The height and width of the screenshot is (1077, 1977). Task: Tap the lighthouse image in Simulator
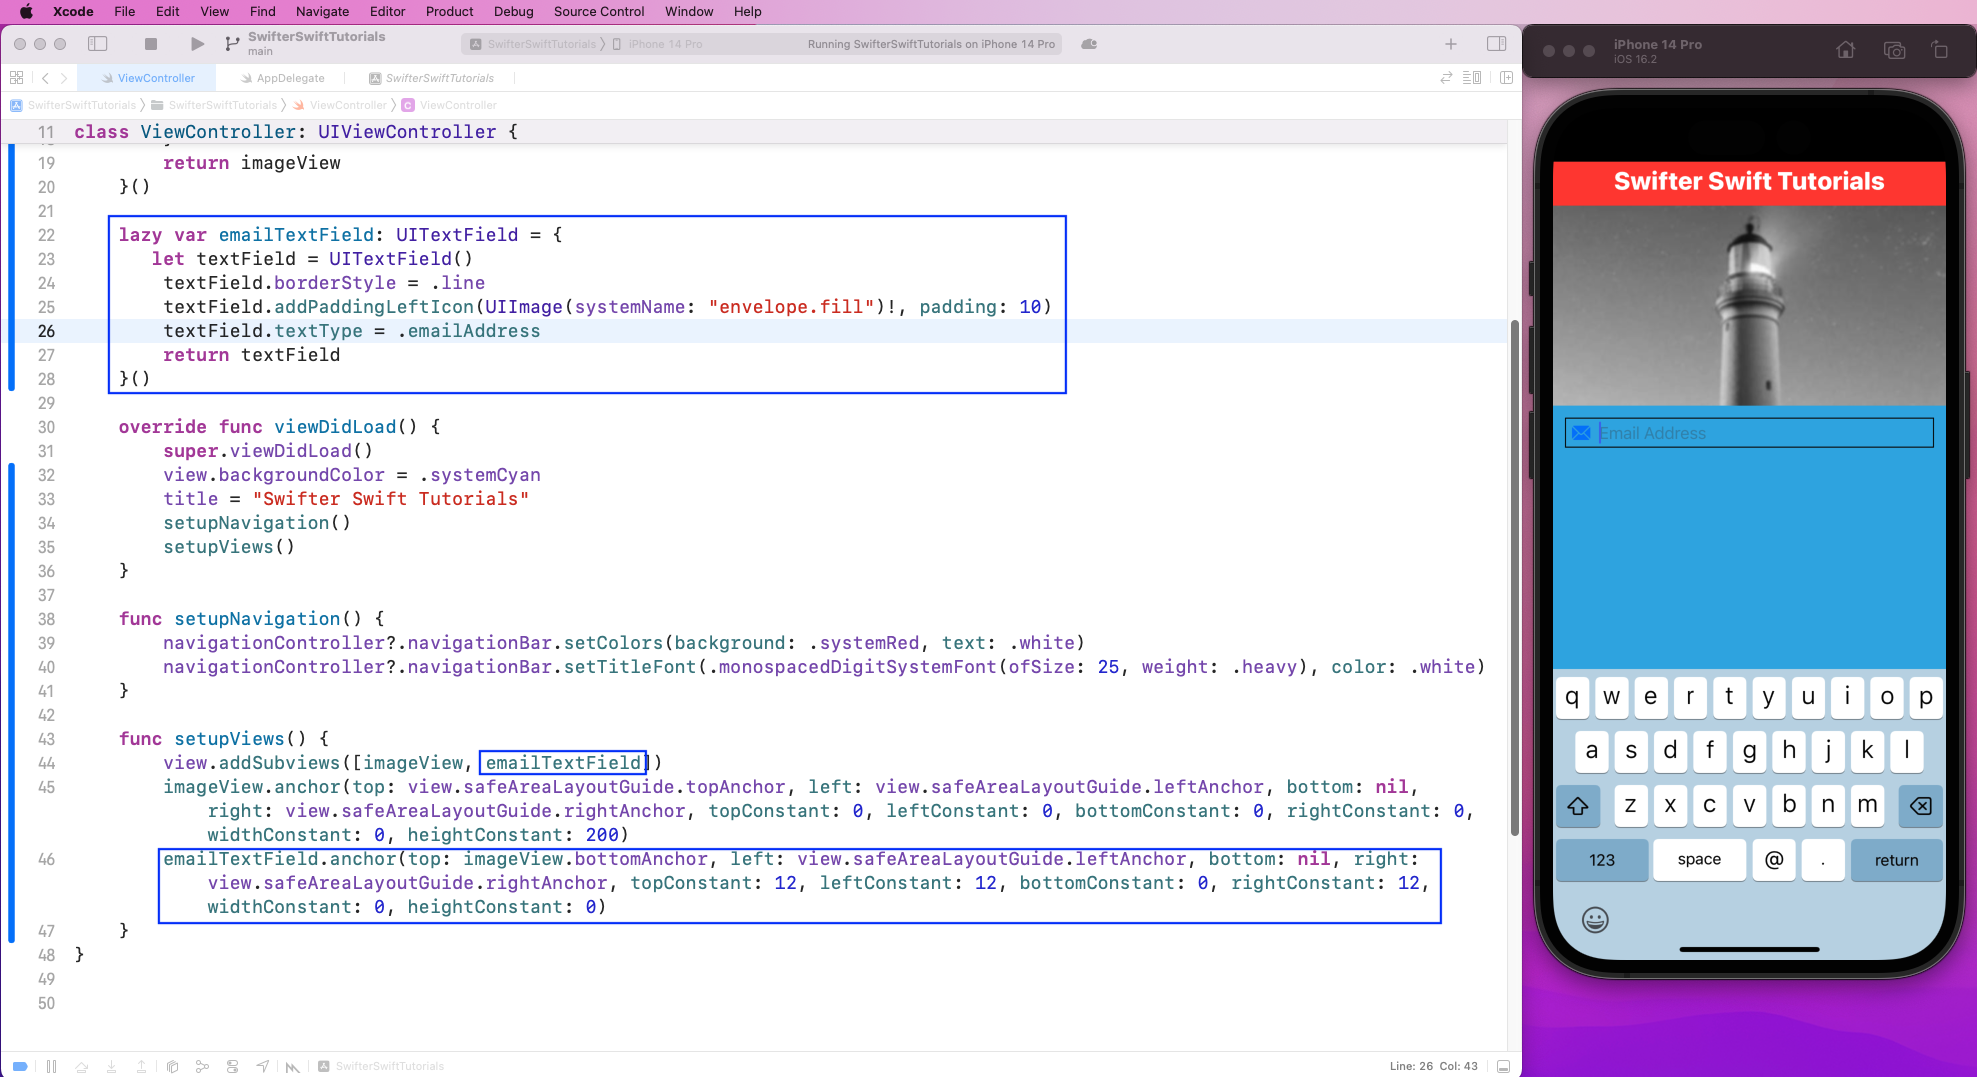pyautogui.click(x=1749, y=305)
